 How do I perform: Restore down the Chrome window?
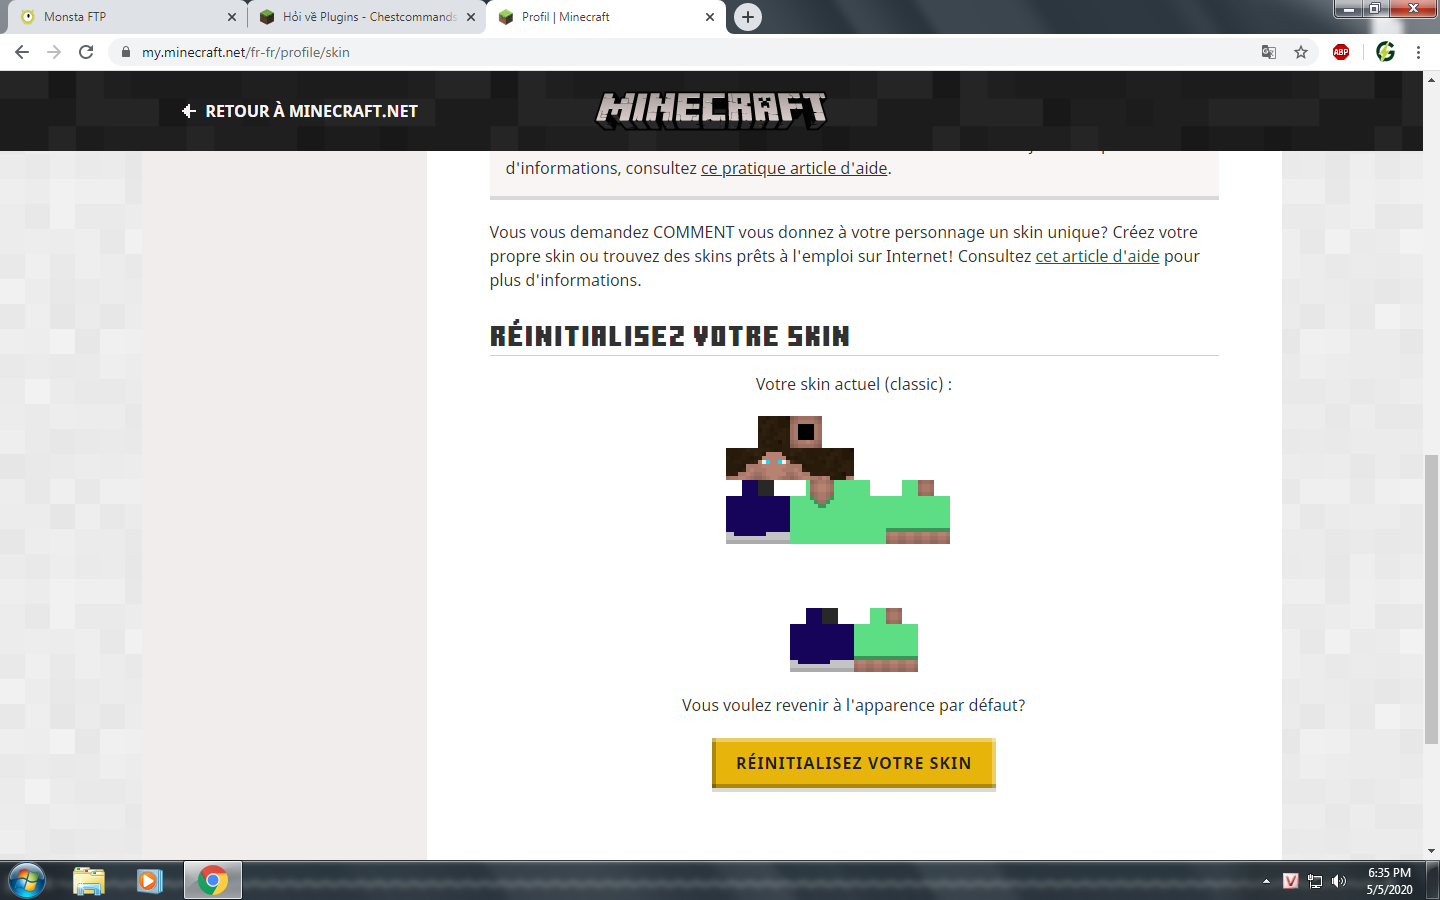point(1375,9)
